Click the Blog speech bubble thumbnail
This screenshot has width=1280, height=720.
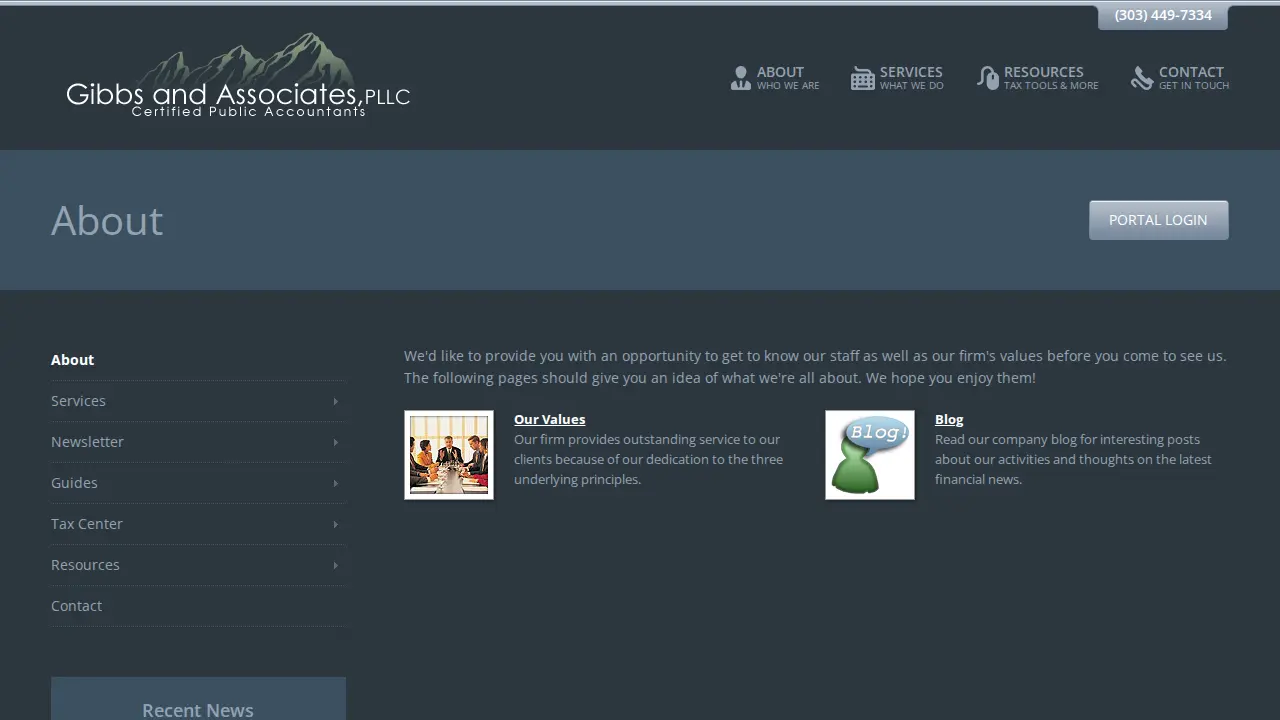click(870, 455)
